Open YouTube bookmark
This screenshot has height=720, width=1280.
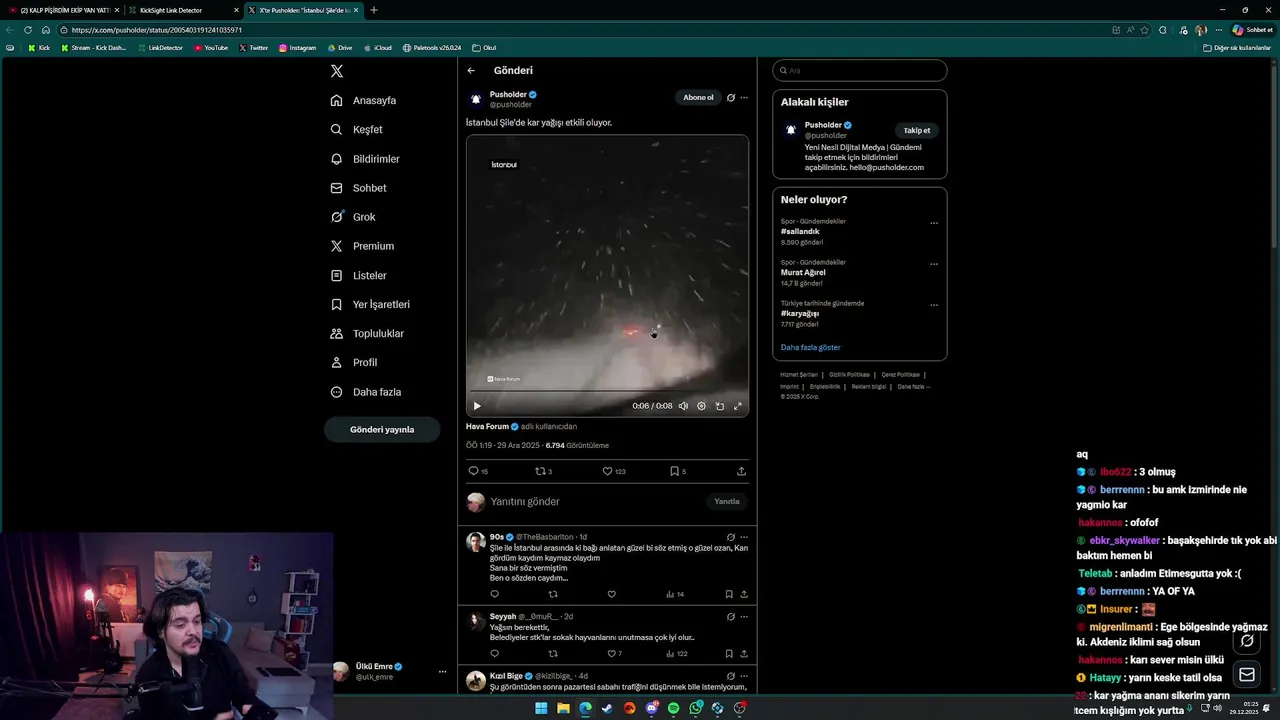(211, 48)
